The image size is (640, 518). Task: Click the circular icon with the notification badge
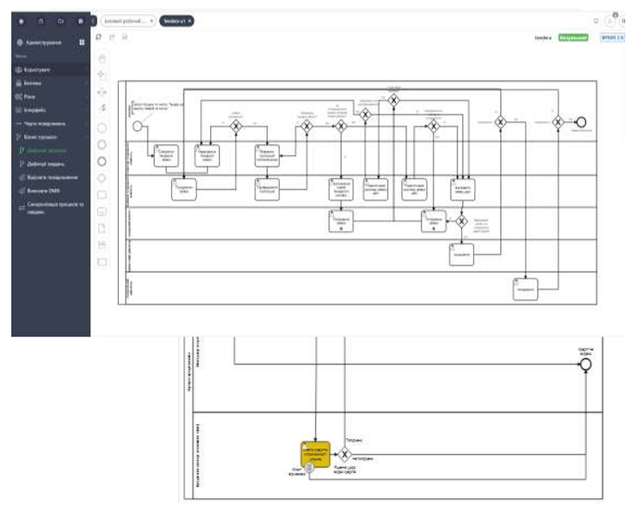pos(610,20)
